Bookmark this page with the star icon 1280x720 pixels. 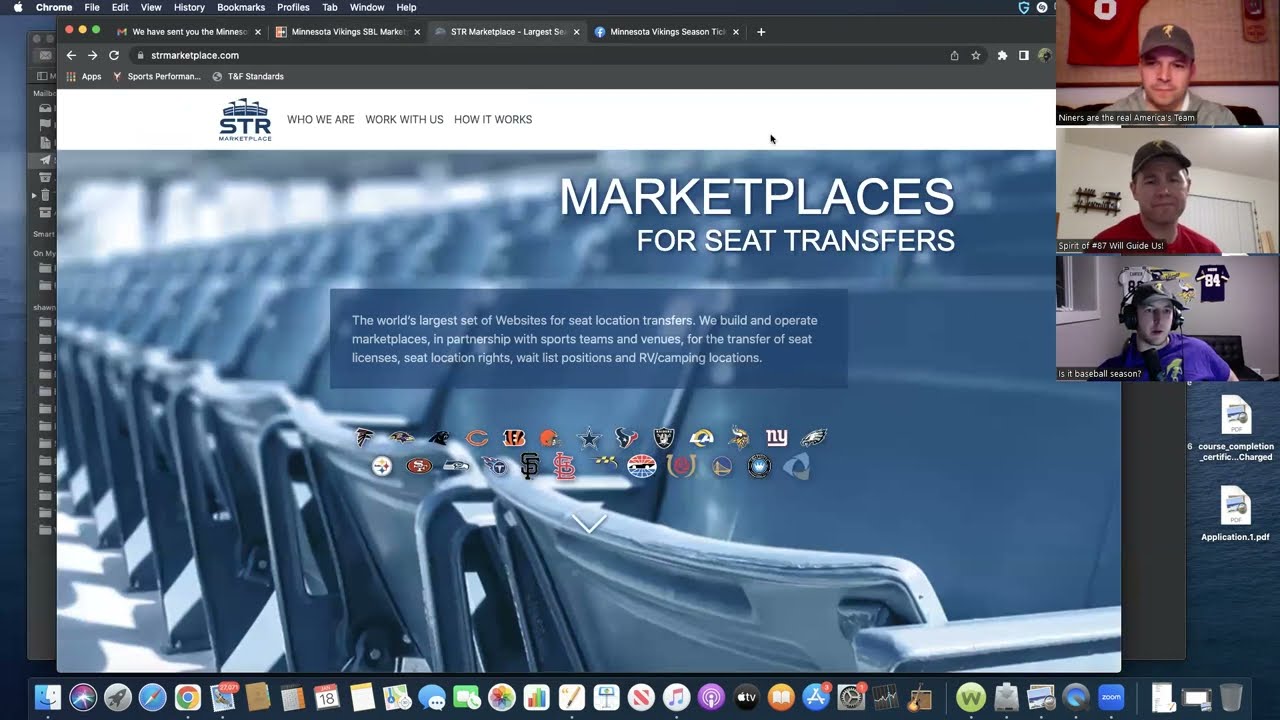click(976, 56)
